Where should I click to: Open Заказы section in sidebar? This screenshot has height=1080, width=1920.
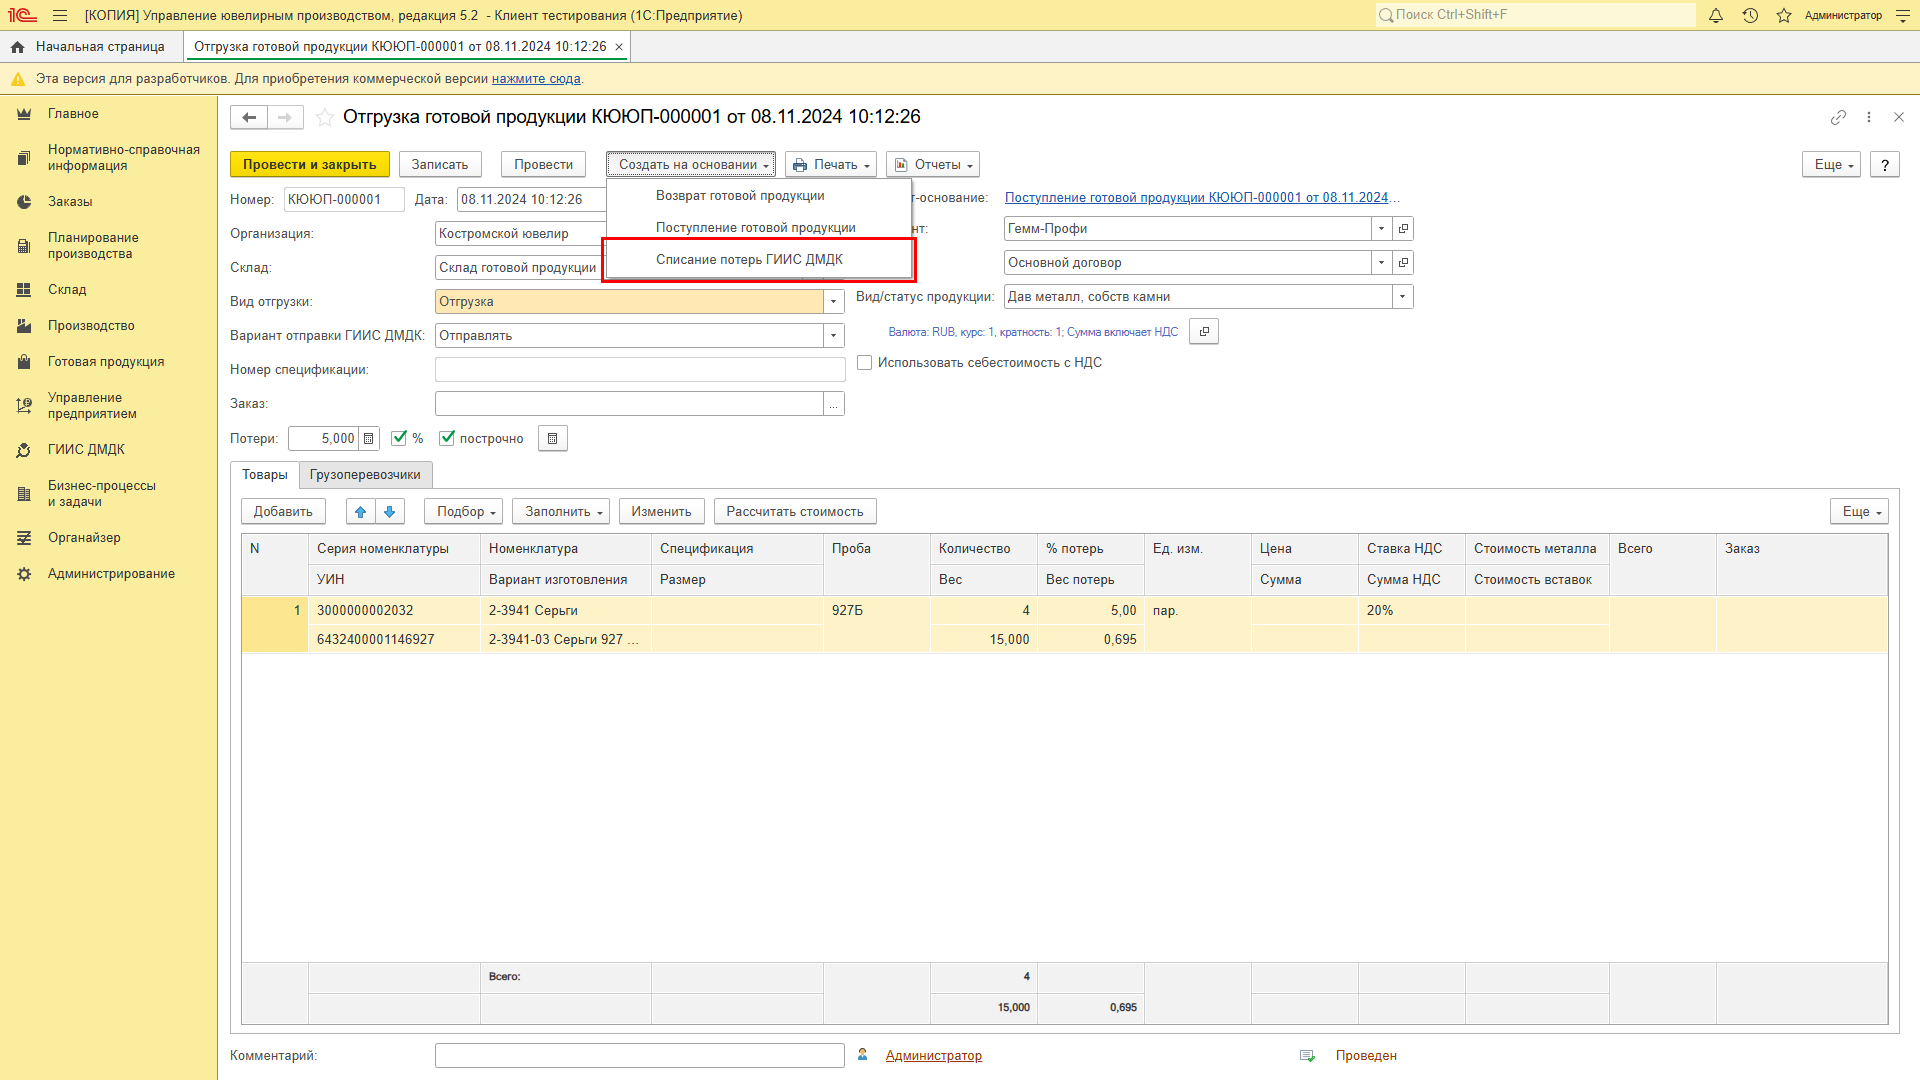70,202
